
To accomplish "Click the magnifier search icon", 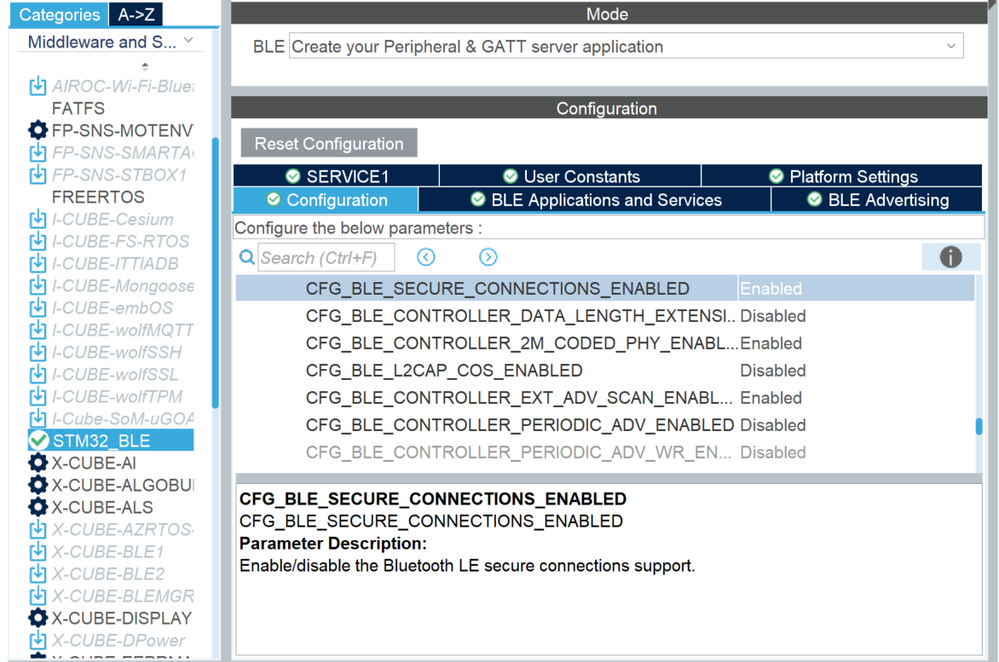I will pos(247,257).
